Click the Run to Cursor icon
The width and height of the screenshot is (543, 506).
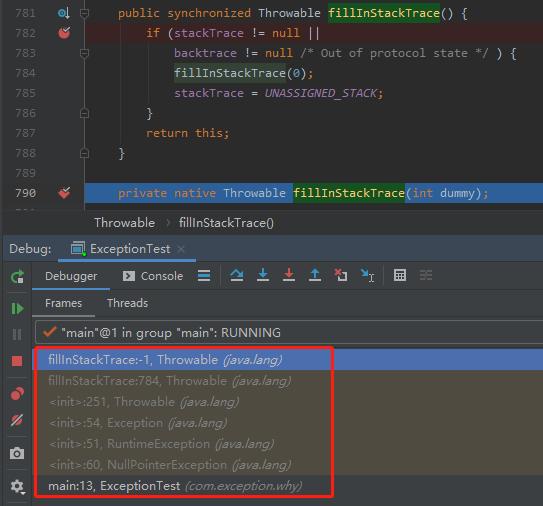tap(367, 276)
